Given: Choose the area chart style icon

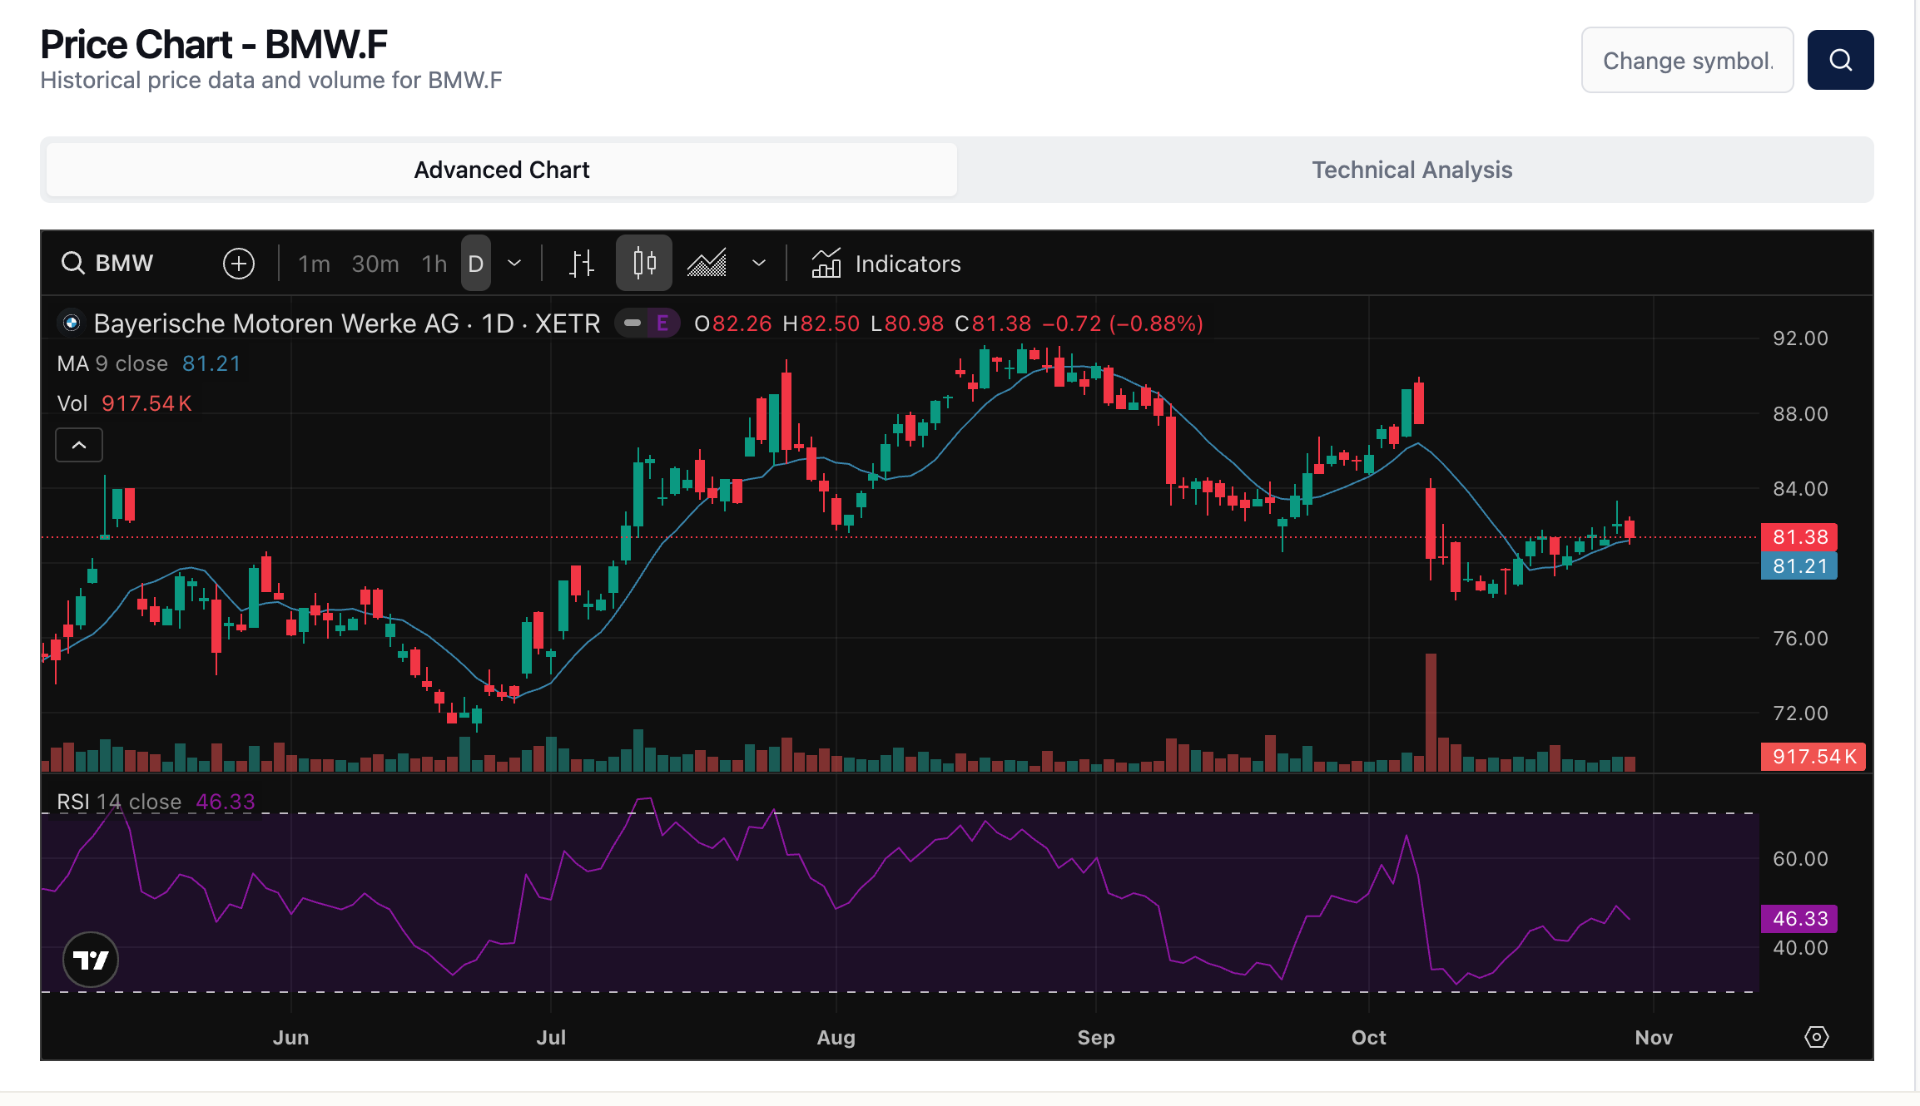Looking at the screenshot, I should (x=707, y=263).
